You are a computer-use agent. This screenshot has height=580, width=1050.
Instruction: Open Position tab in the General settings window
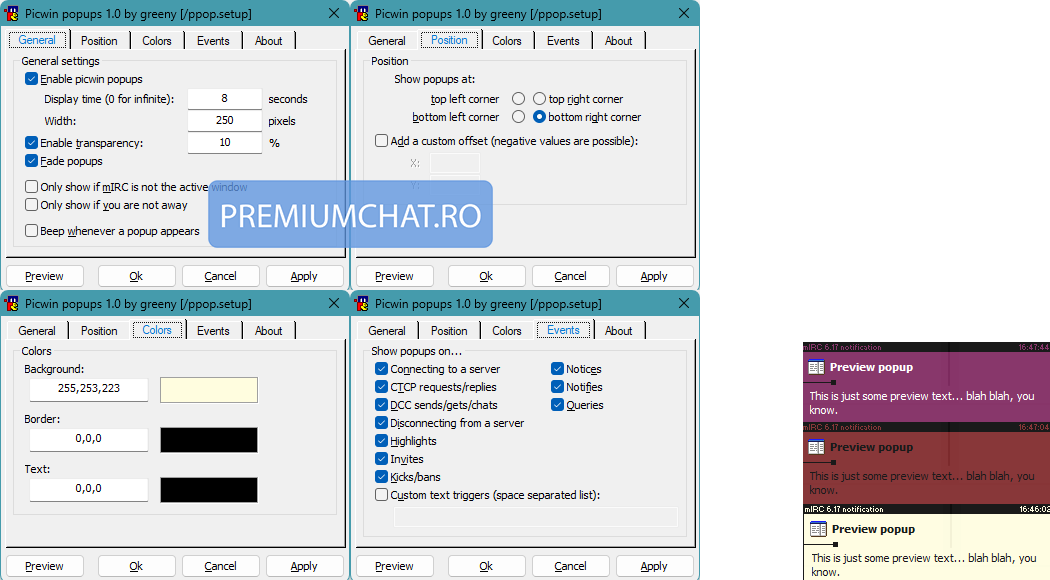99,41
